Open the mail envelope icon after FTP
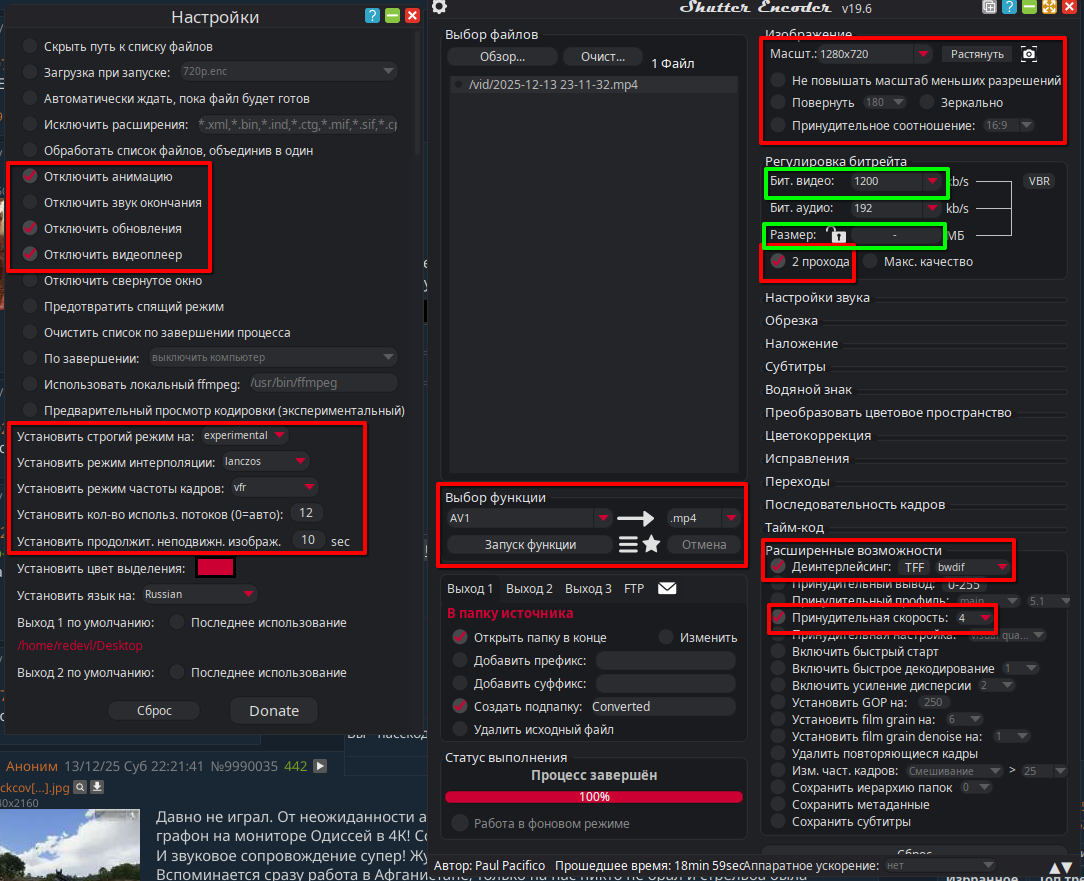 tap(667, 588)
